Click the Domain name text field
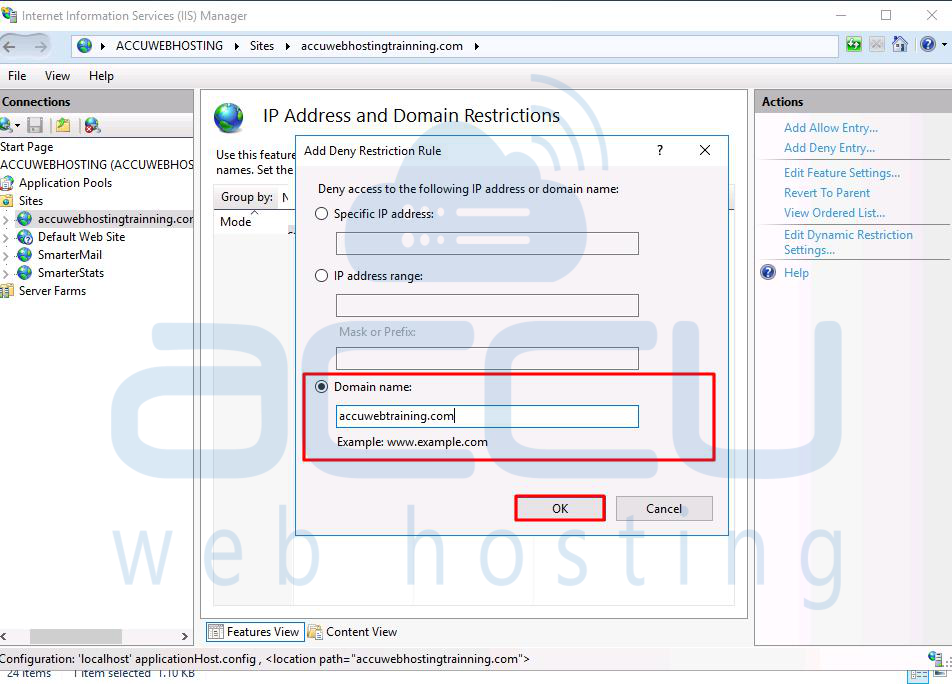 487,416
